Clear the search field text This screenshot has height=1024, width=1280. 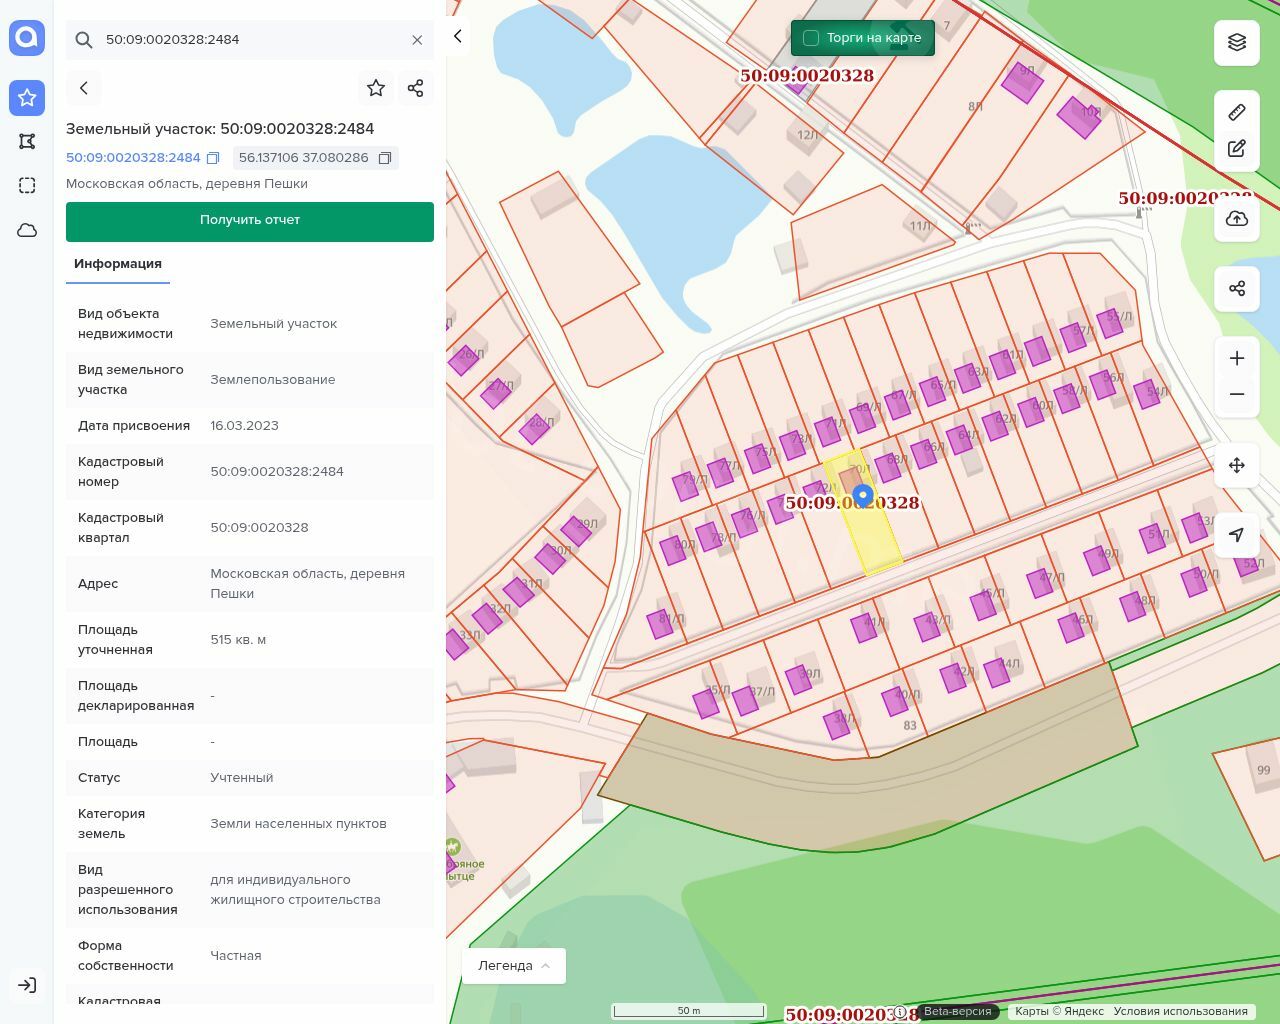(x=417, y=40)
